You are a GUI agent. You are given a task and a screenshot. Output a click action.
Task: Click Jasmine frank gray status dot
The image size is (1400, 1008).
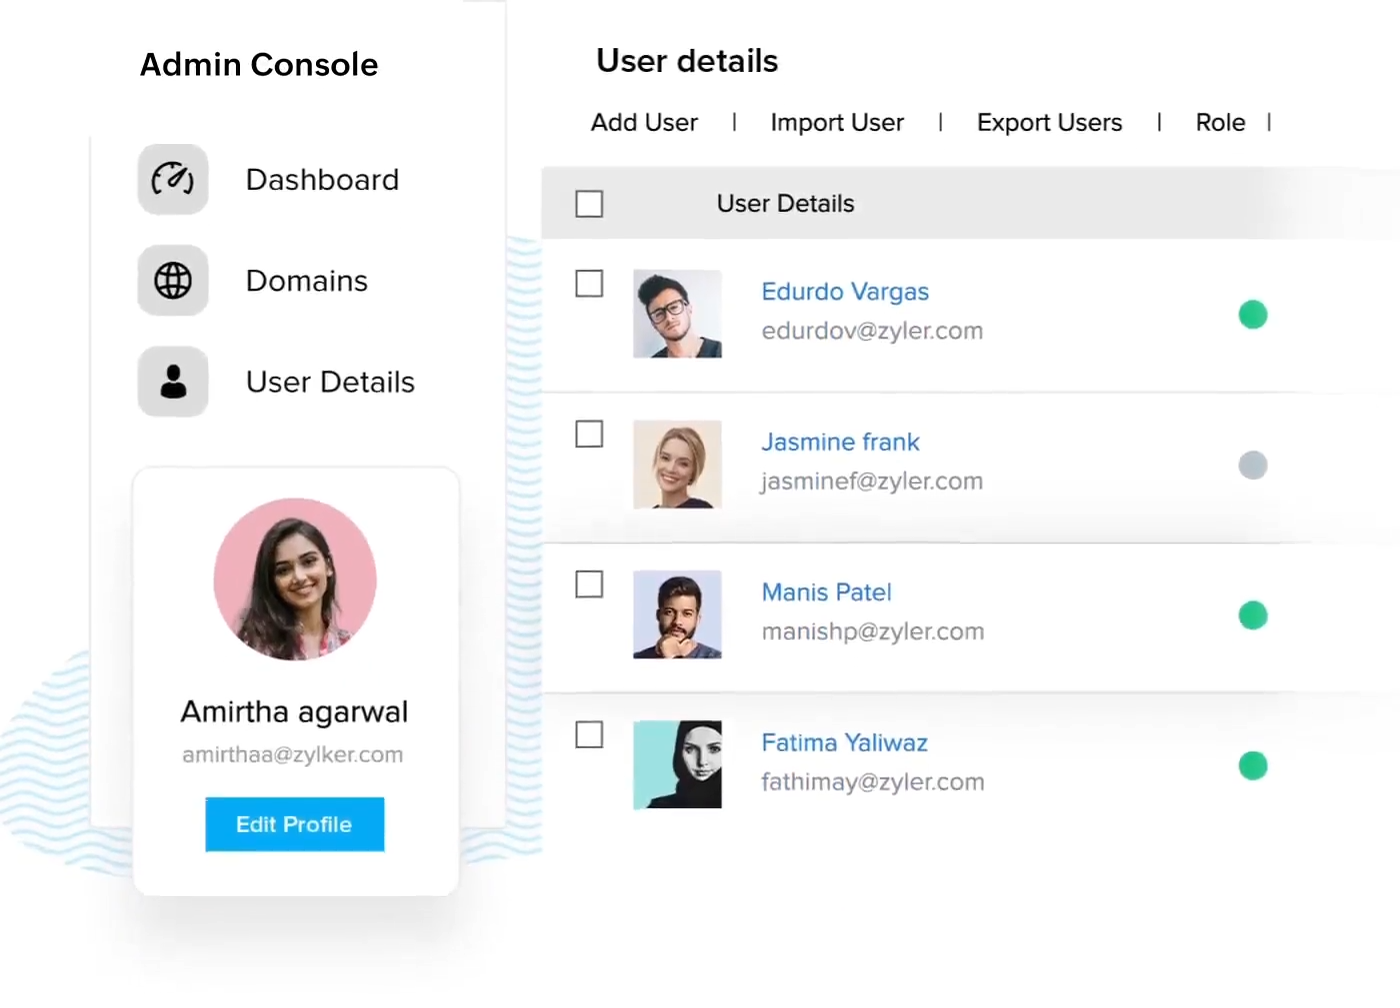(x=1252, y=465)
